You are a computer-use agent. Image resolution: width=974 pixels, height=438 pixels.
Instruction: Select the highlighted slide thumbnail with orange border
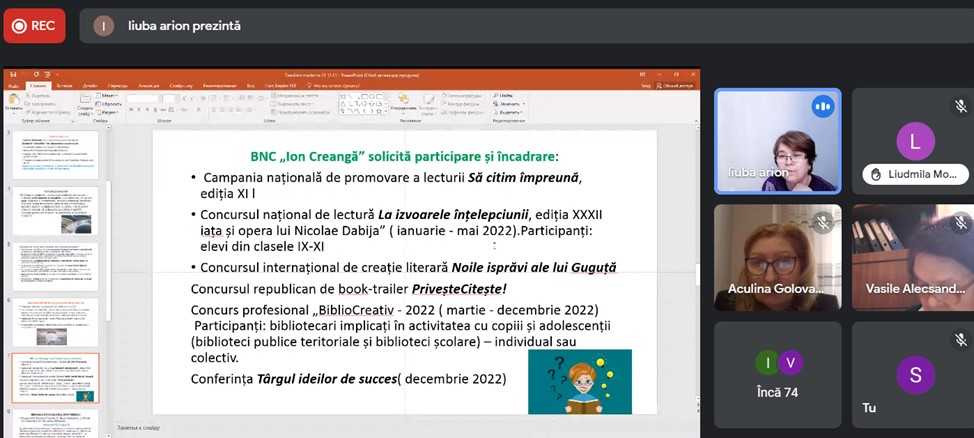click(55, 377)
